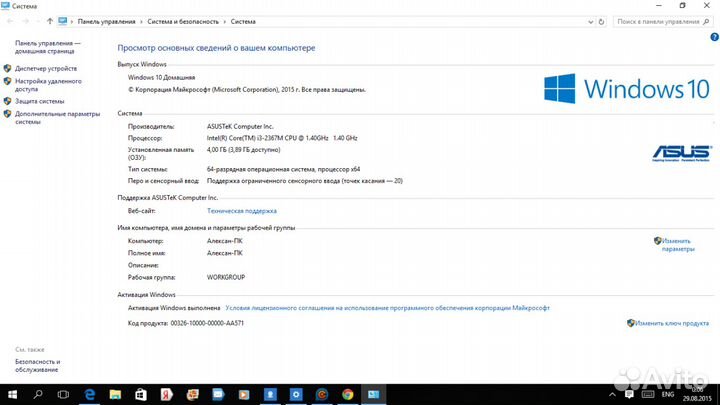The height and width of the screenshot is (405, 720).
Task: Select workgroup value WORKGROUP
Action: coord(226,277)
